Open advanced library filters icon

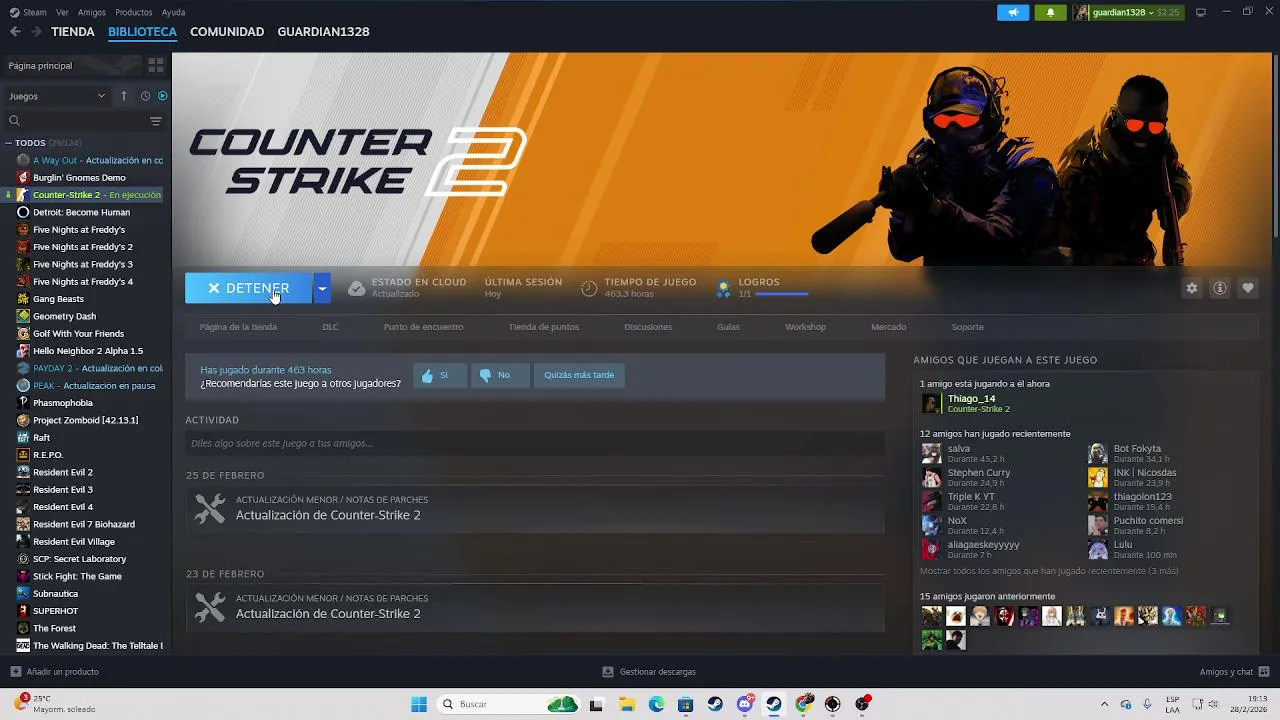click(x=156, y=121)
